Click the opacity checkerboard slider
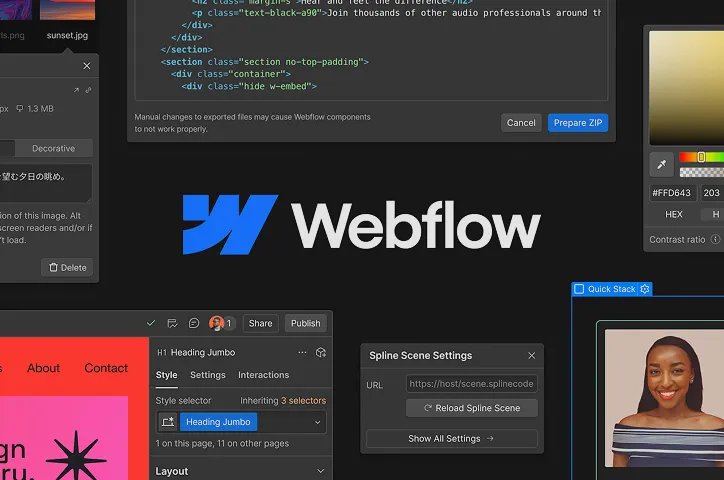 702,172
